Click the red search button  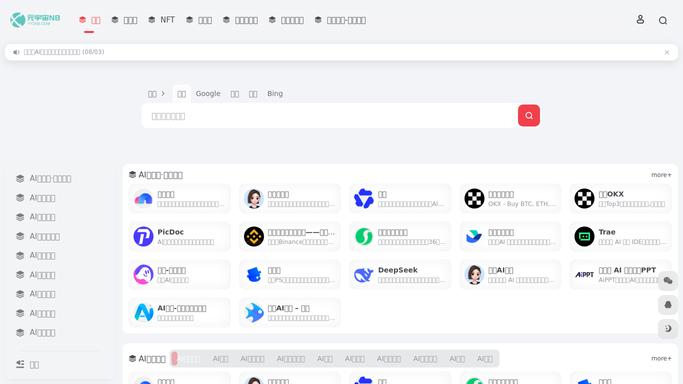(x=529, y=115)
